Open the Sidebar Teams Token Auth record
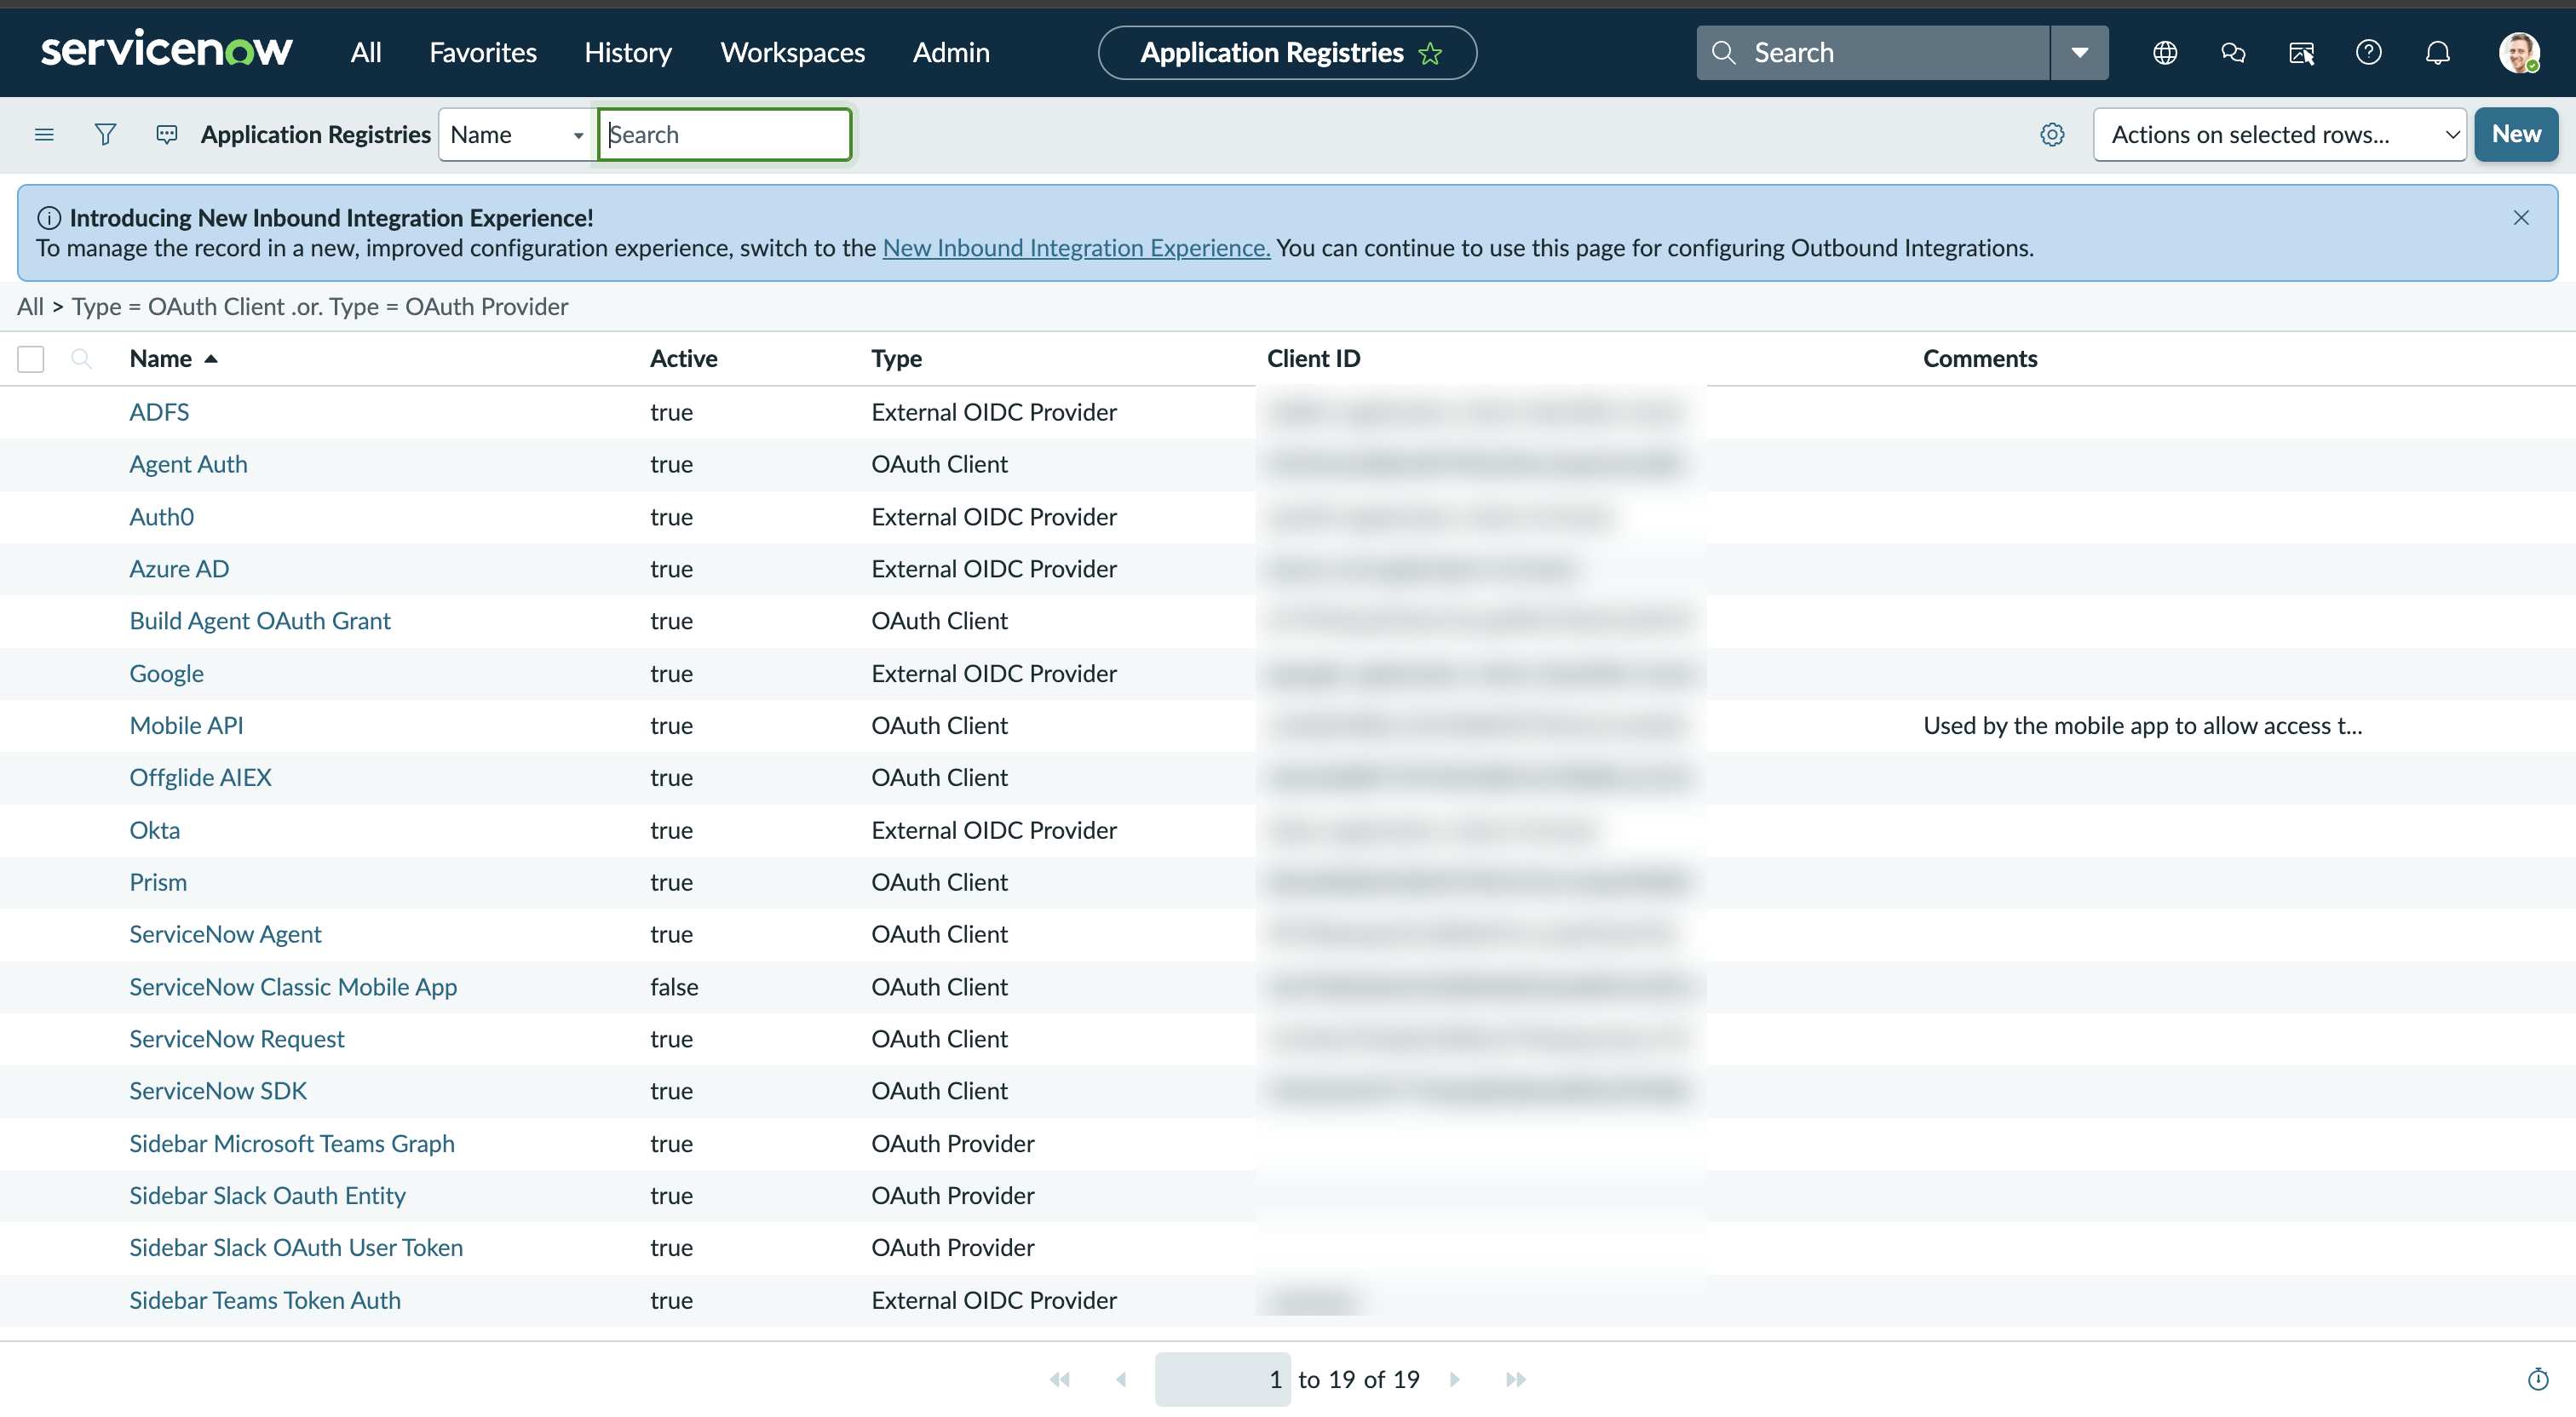 [x=265, y=1300]
